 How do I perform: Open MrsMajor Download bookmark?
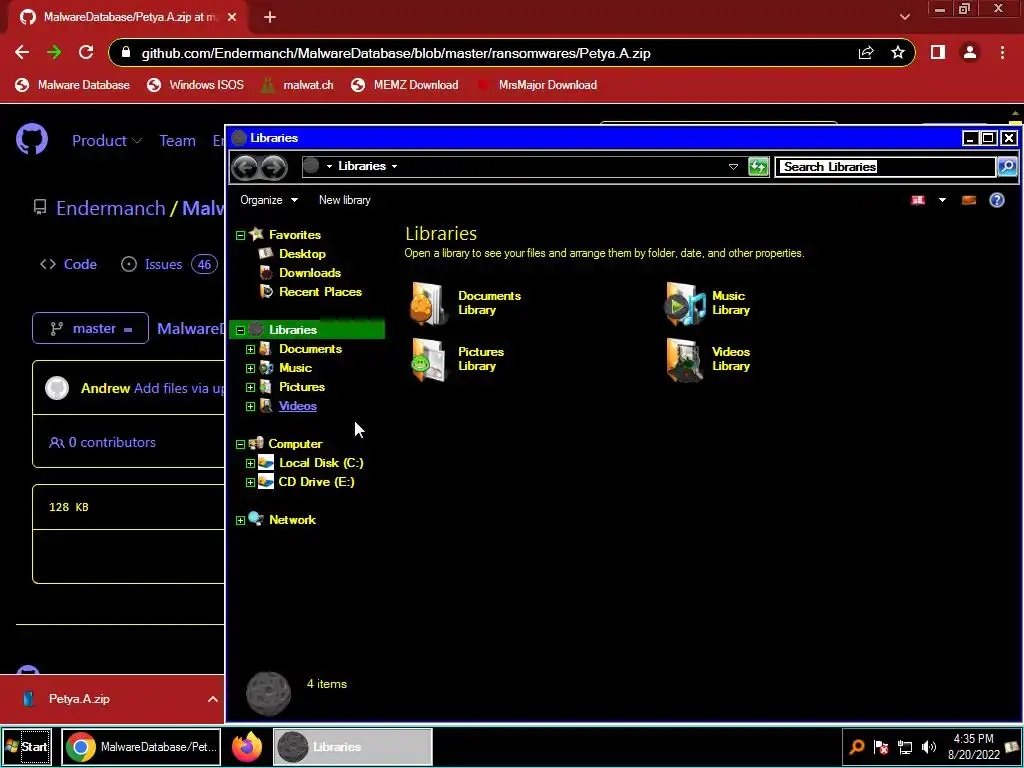(x=537, y=85)
